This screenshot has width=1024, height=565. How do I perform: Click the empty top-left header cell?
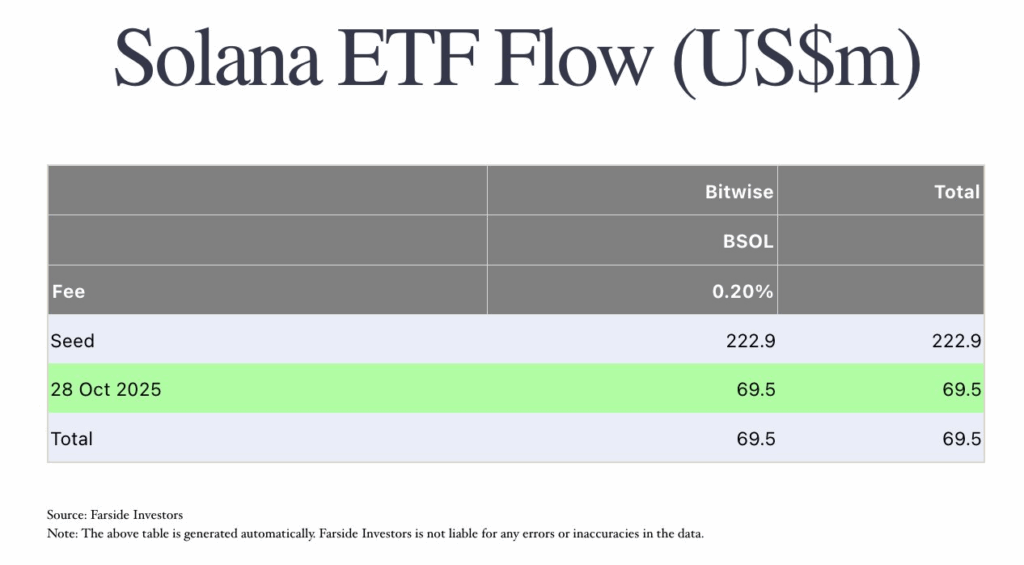267,191
